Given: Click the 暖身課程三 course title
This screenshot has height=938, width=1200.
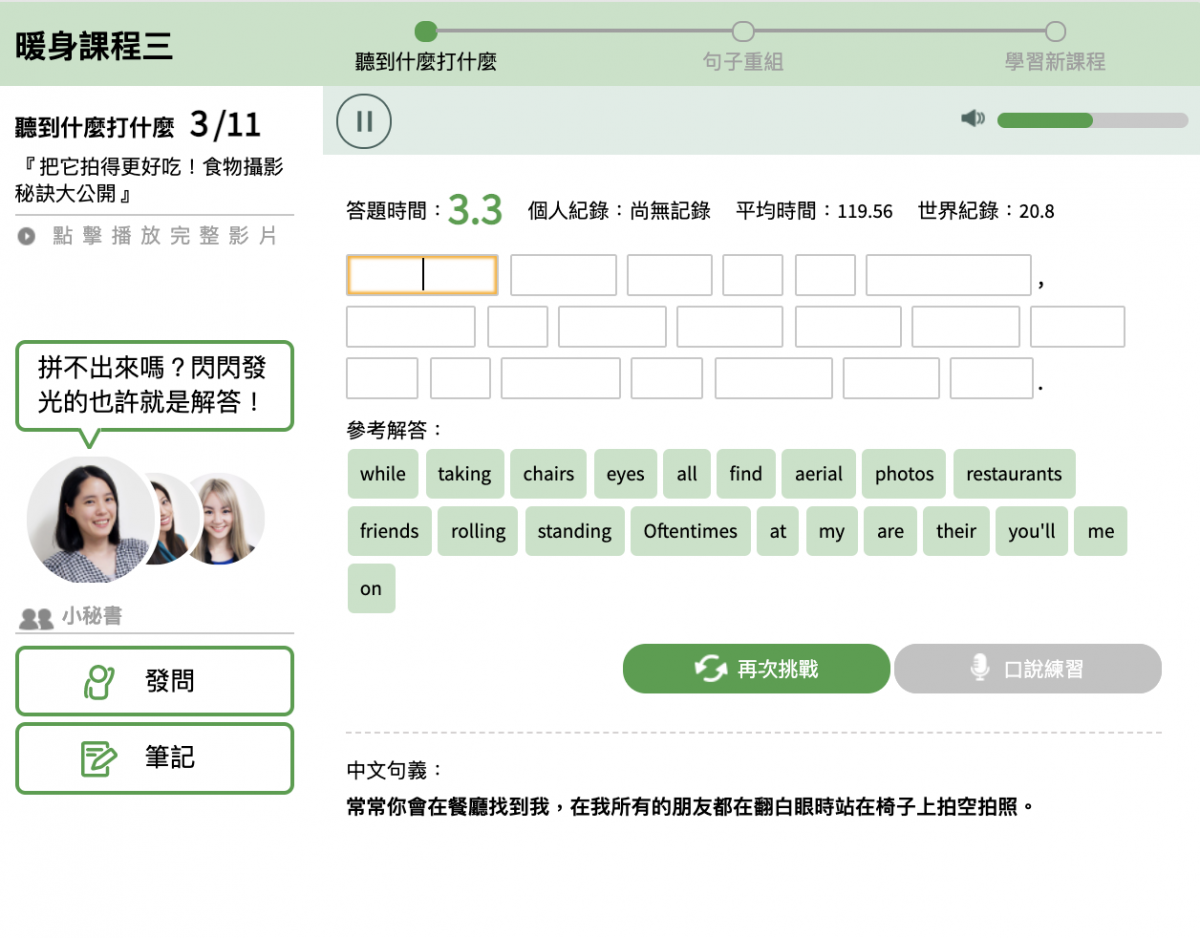Looking at the screenshot, I should 94,45.
